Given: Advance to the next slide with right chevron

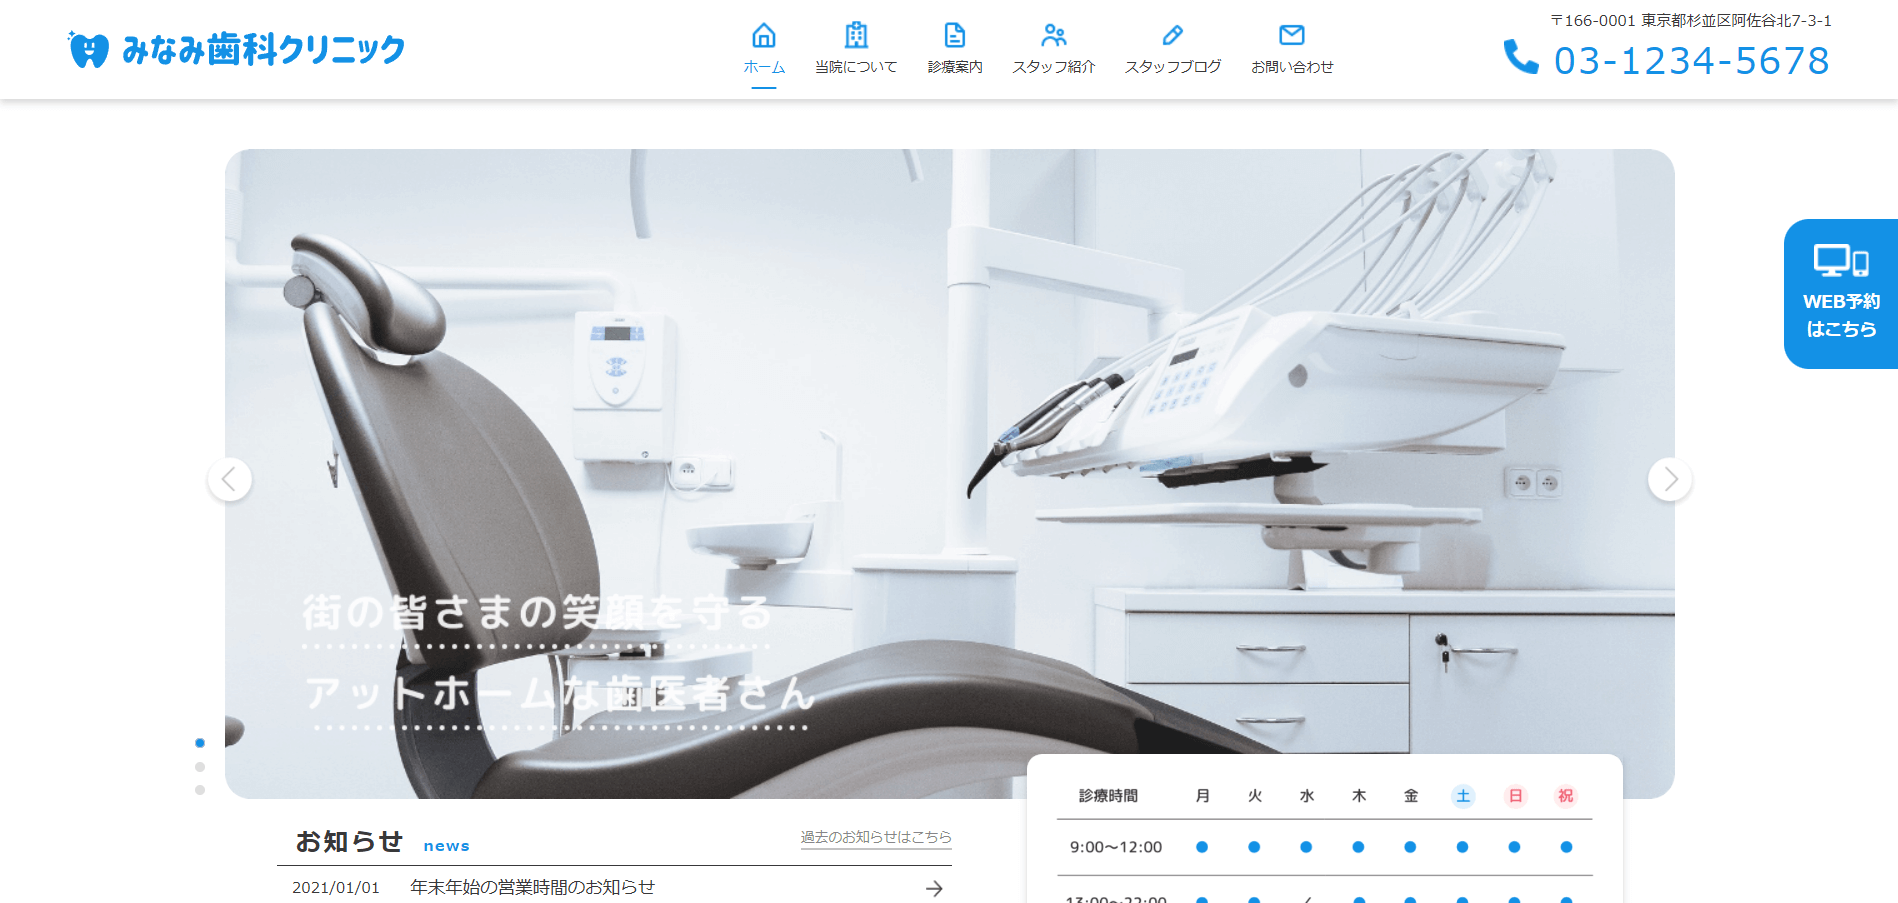Looking at the screenshot, I should [1670, 480].
